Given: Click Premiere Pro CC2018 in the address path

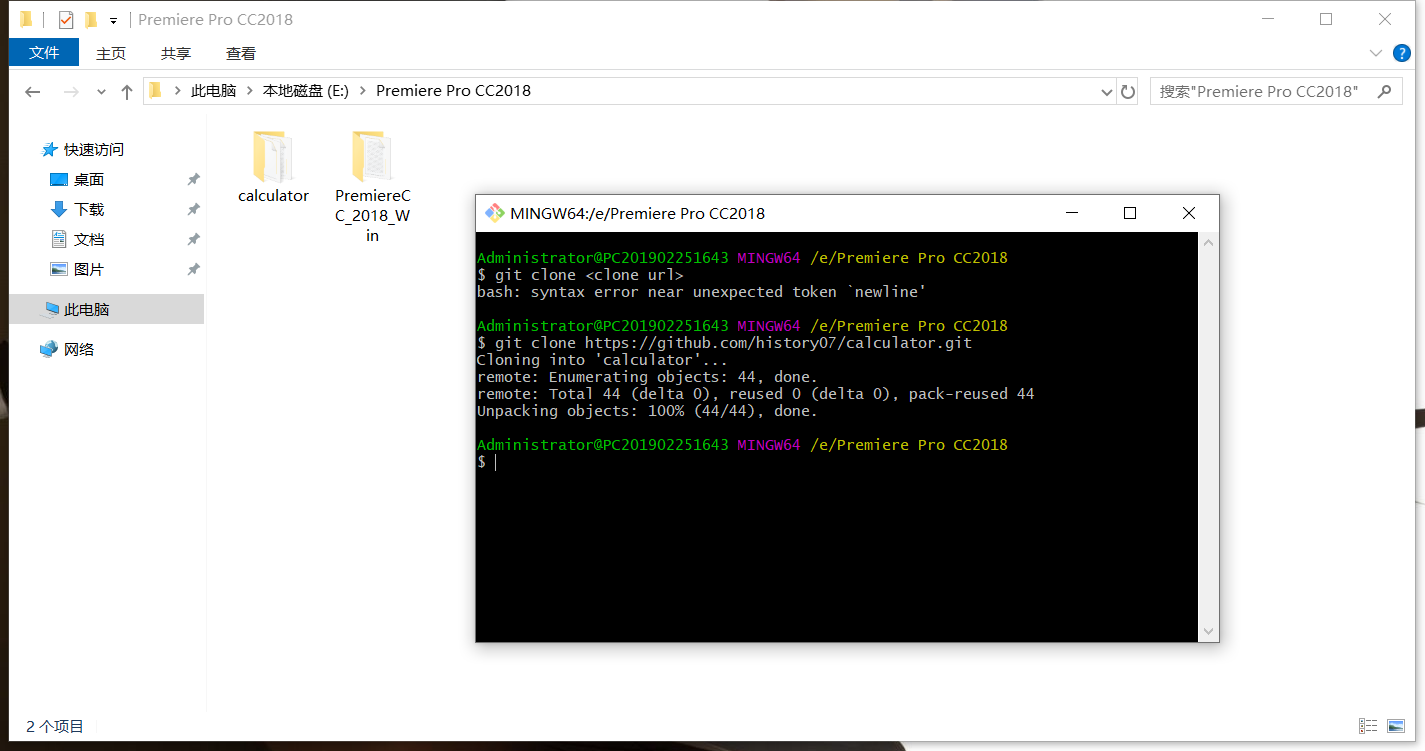Looking at the screenshot, I should pyautogui.click(x=453, y=91).
